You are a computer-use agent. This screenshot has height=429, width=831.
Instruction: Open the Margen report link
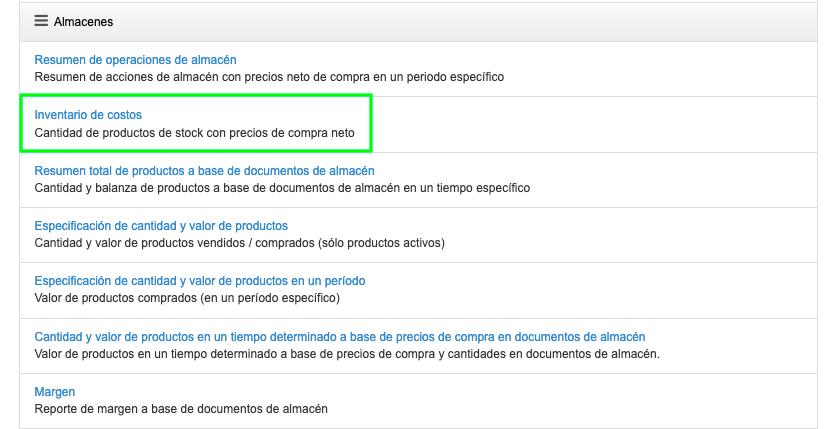[55, 392]
